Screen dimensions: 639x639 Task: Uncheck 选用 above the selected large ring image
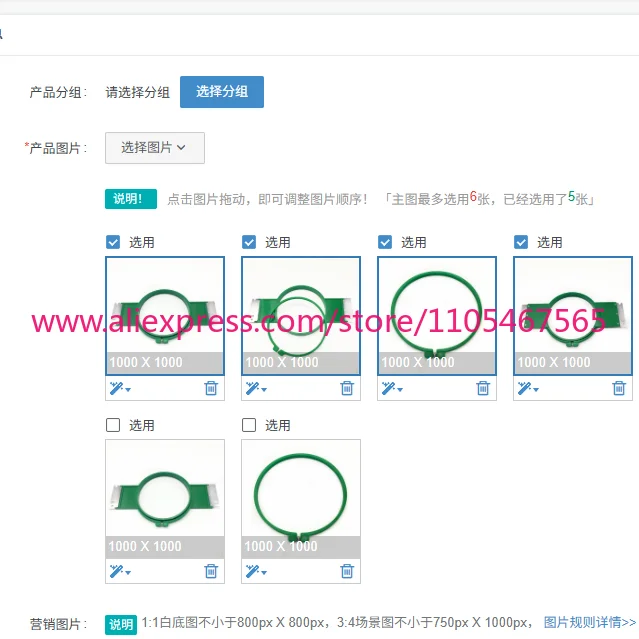(385, 242)
